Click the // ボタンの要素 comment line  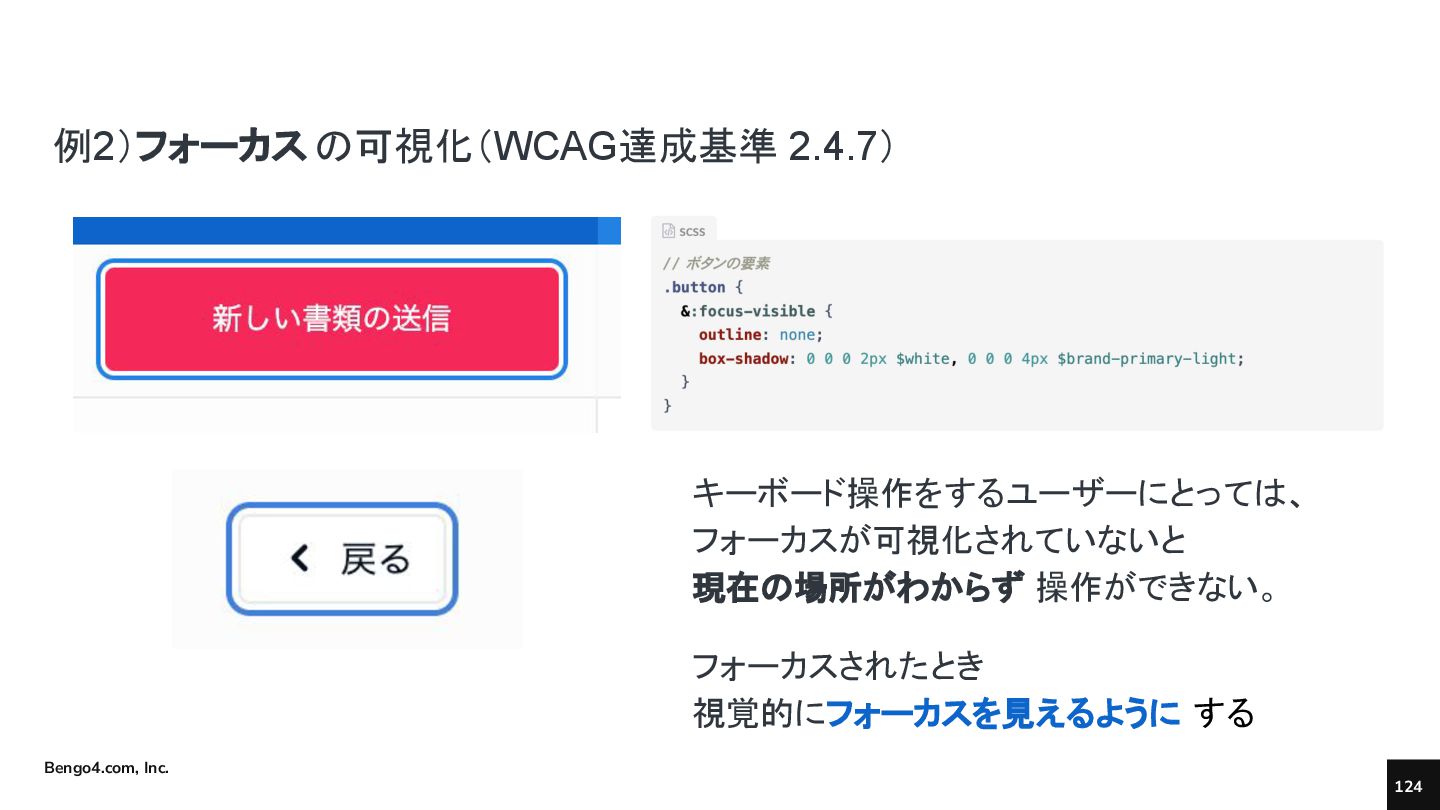coord(716,263)
